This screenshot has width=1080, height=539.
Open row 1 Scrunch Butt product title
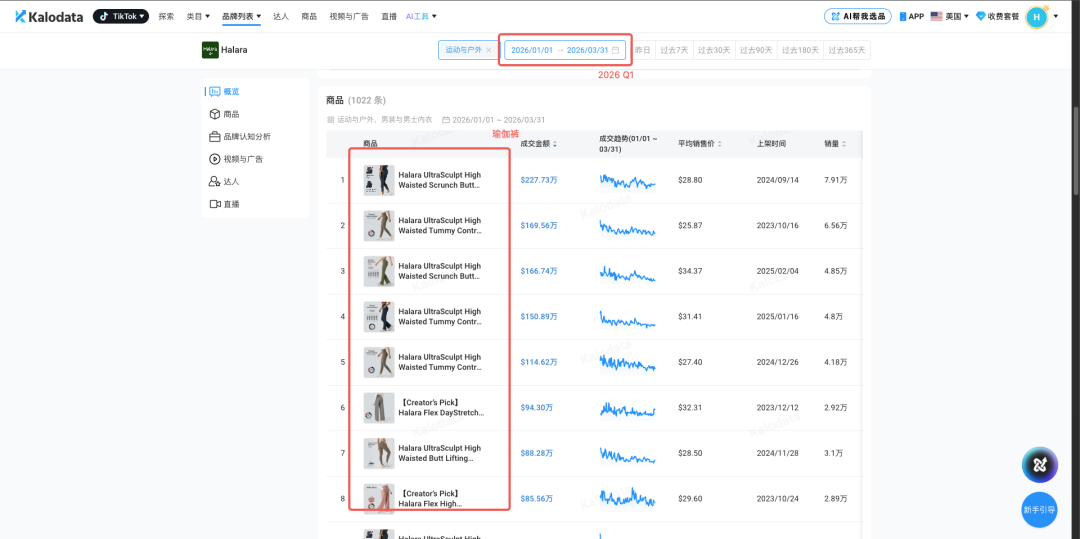coord(439,180)
